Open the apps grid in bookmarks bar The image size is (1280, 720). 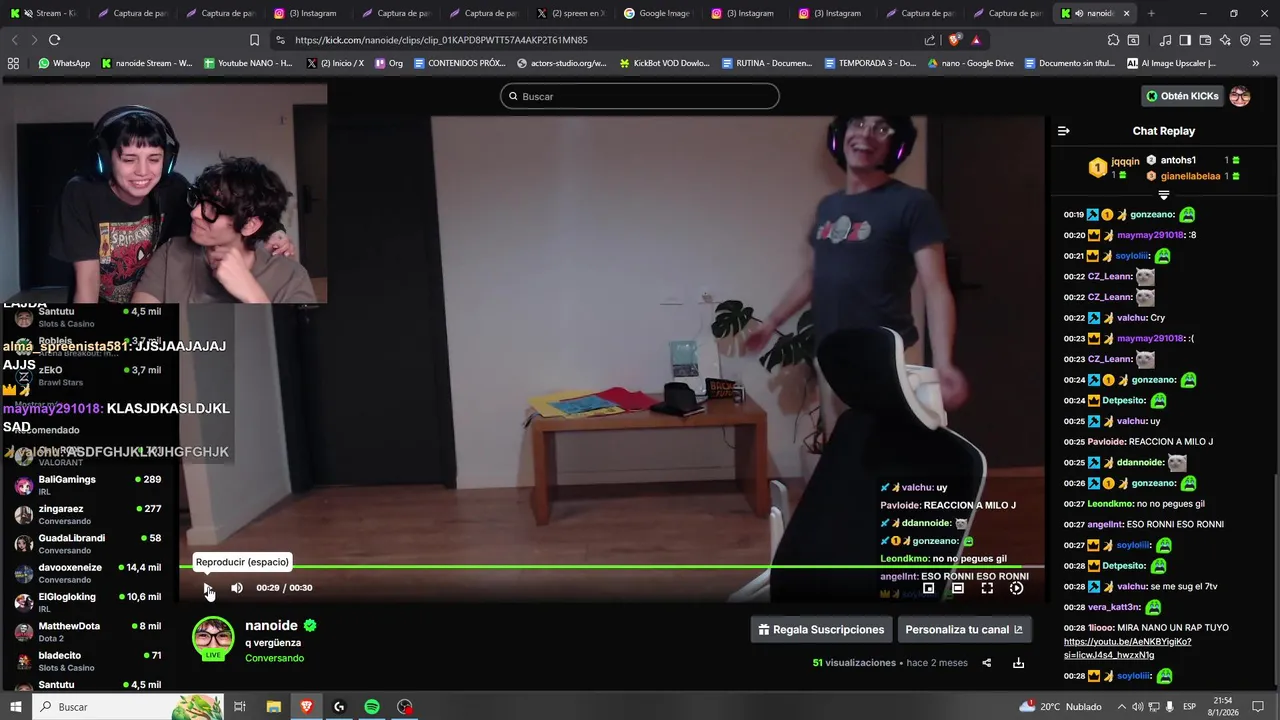[x=13, y=63]
